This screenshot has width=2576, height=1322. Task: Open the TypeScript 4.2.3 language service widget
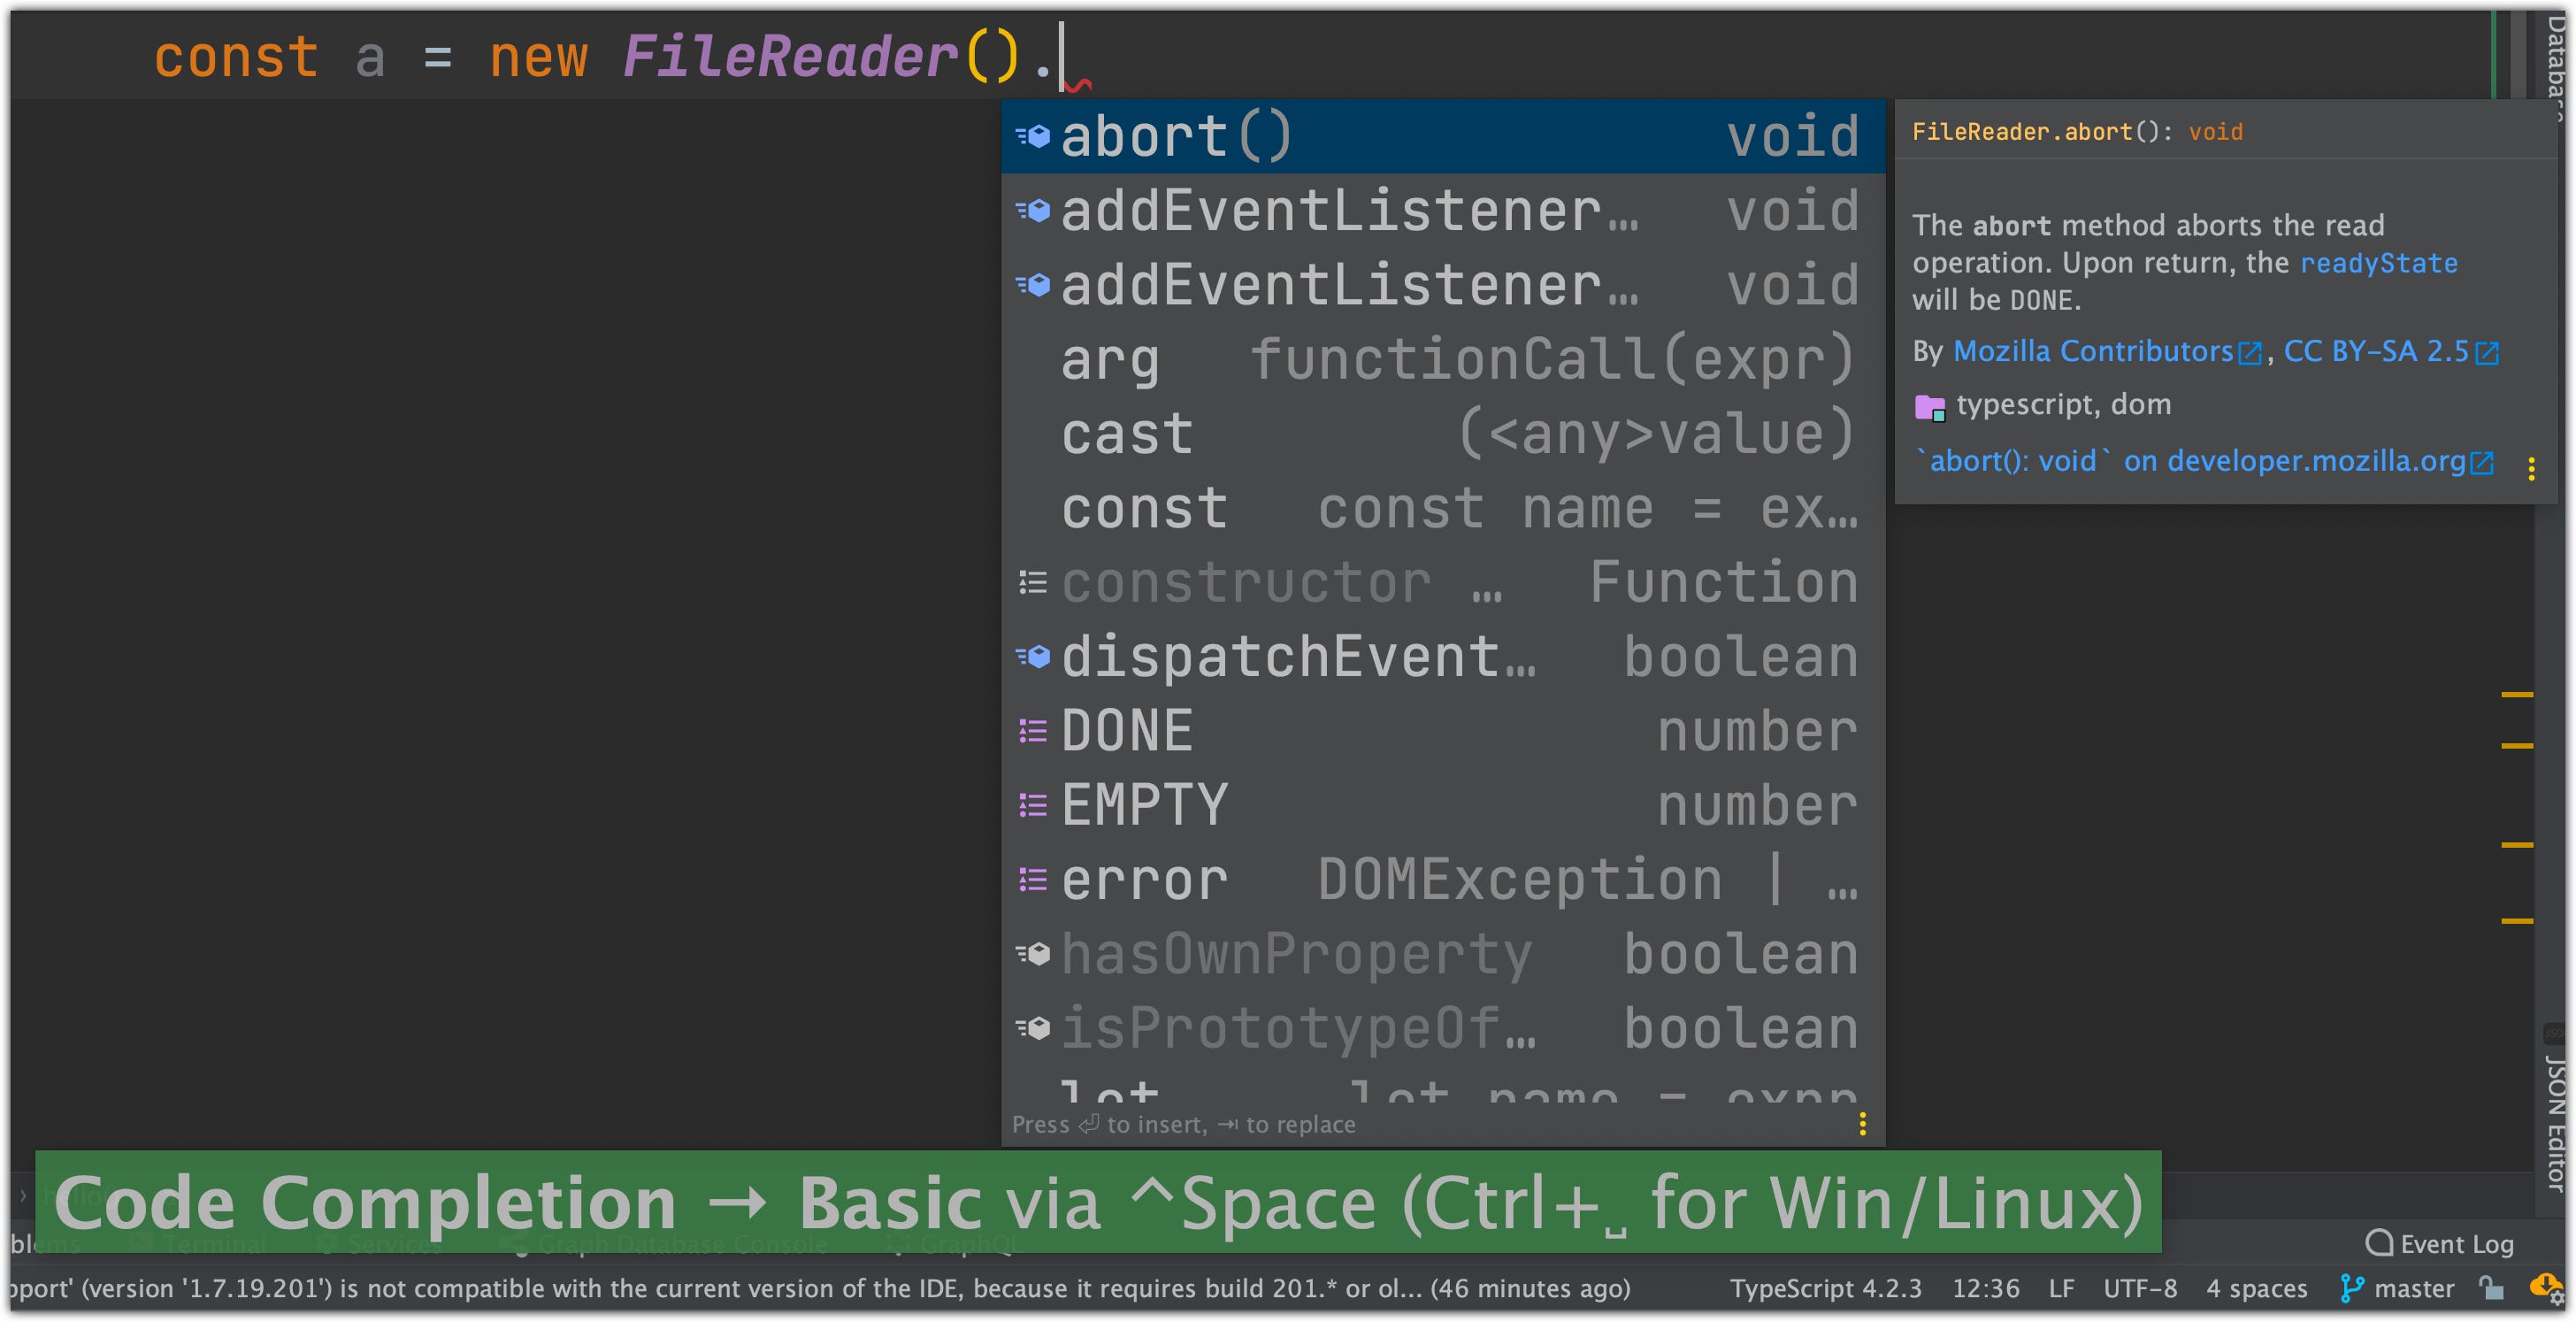pos(1825,1288)
